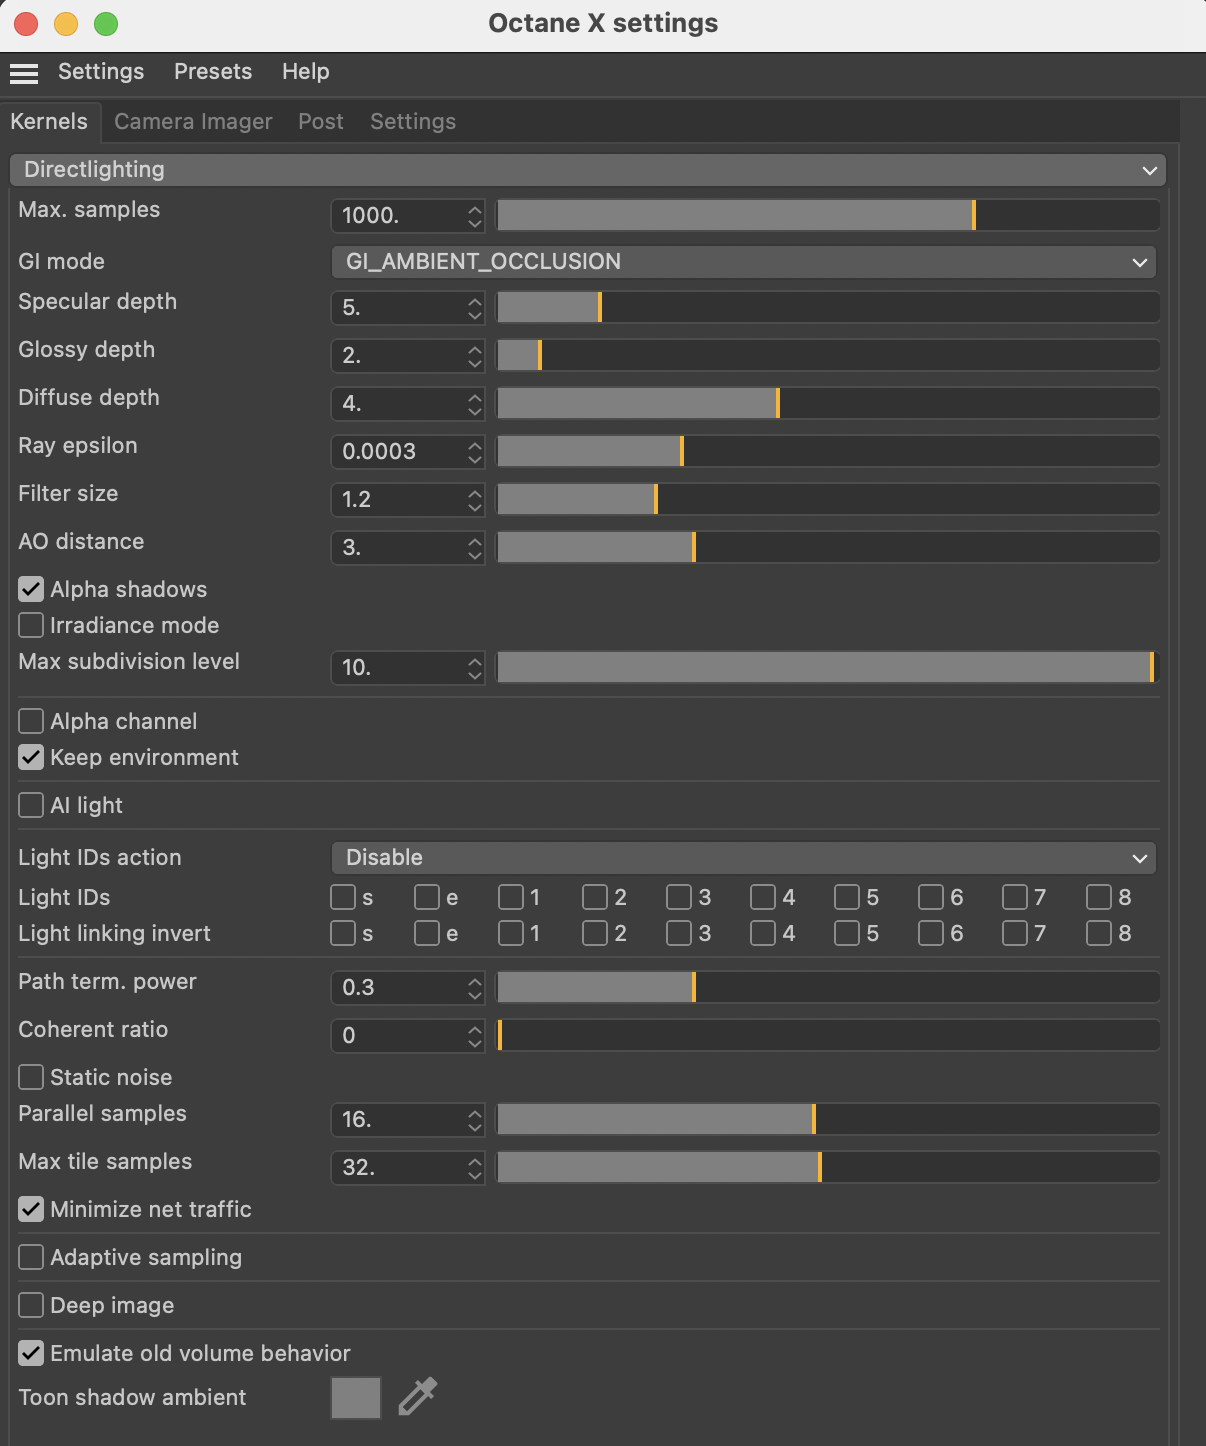1206x1446 pixels.
Task: Check Light linking invert checkbox 7
Action: tap(1015, 933)
